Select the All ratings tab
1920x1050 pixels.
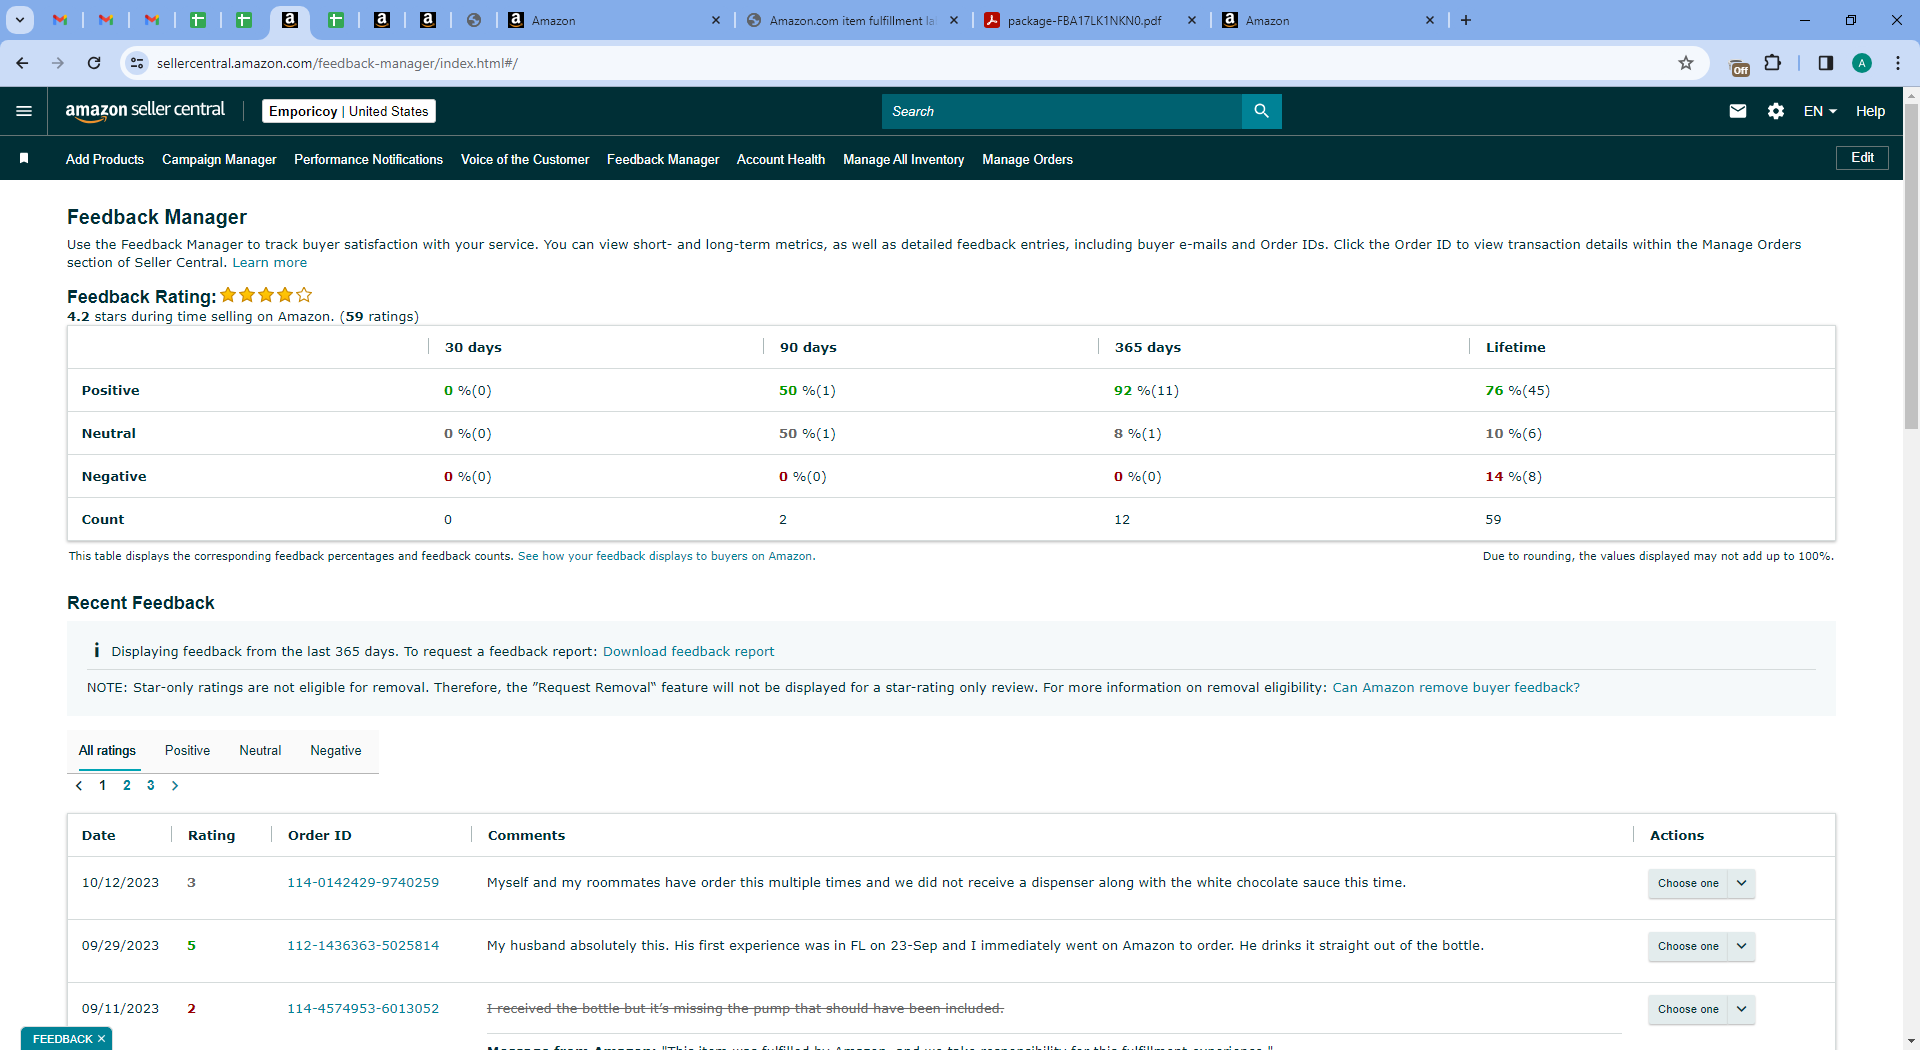point(107,751)
